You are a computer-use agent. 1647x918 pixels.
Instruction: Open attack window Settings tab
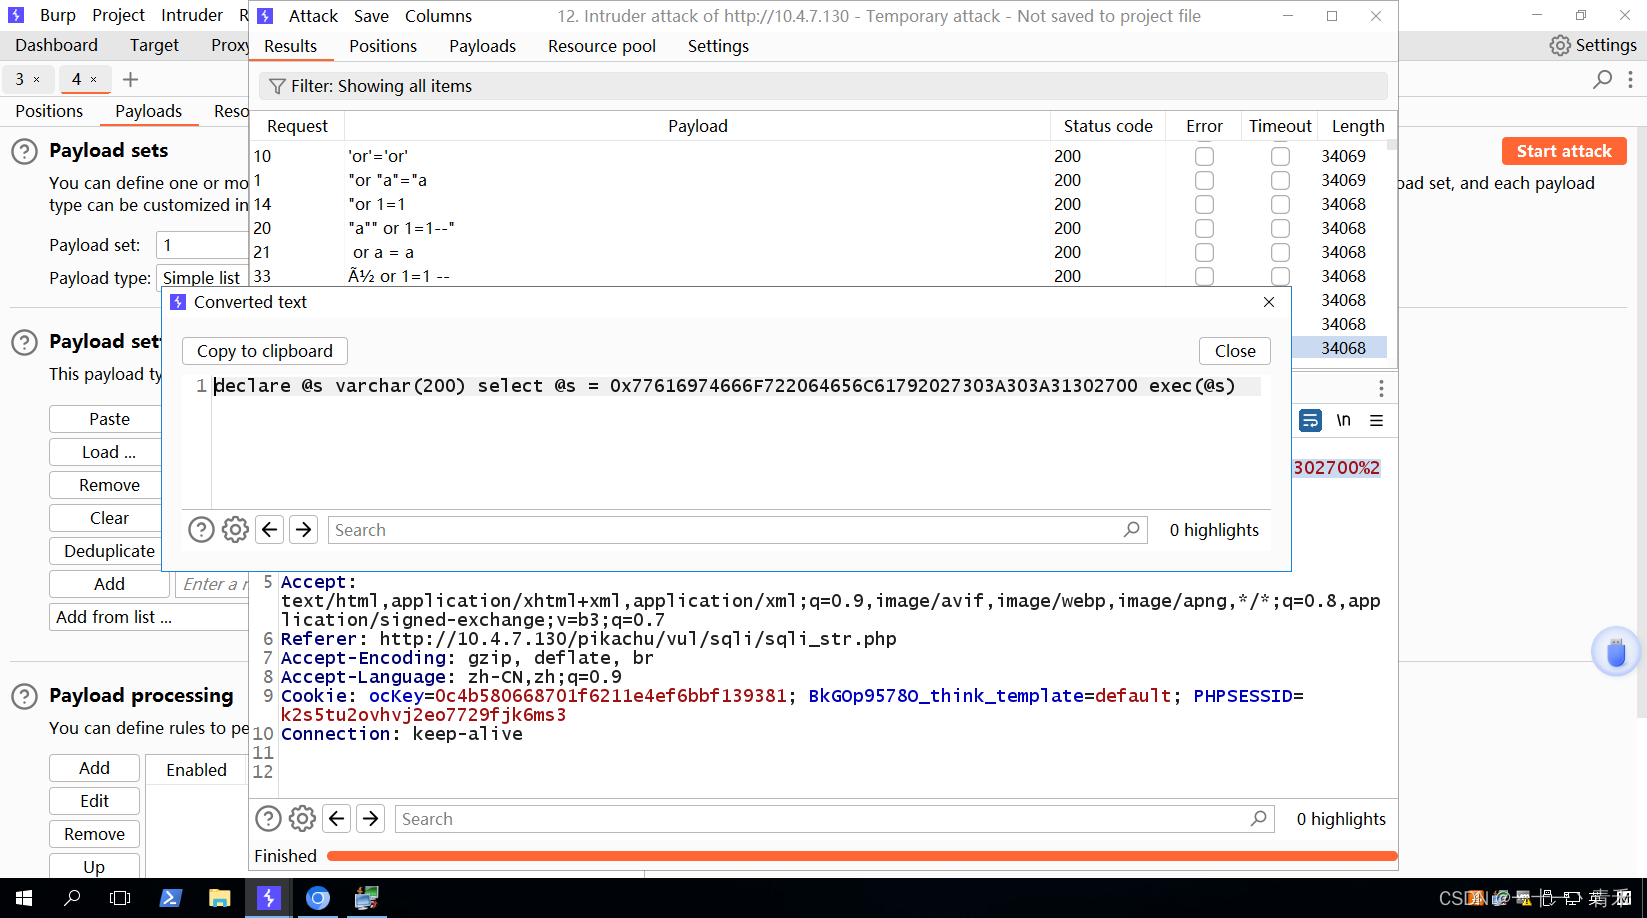point(718,46)
